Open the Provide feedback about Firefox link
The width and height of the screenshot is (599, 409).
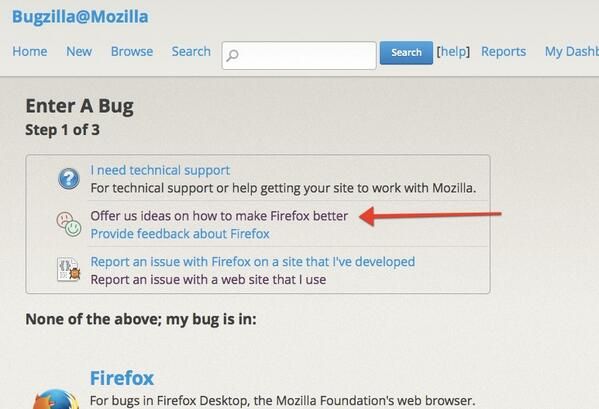point(180,234)
